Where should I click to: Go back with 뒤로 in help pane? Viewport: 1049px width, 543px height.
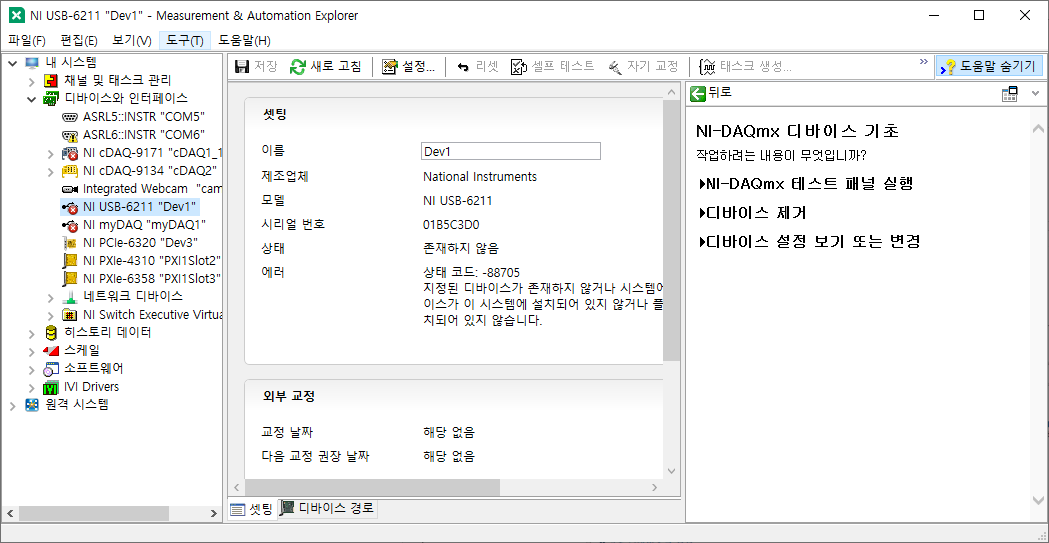(x=710, y=93)
